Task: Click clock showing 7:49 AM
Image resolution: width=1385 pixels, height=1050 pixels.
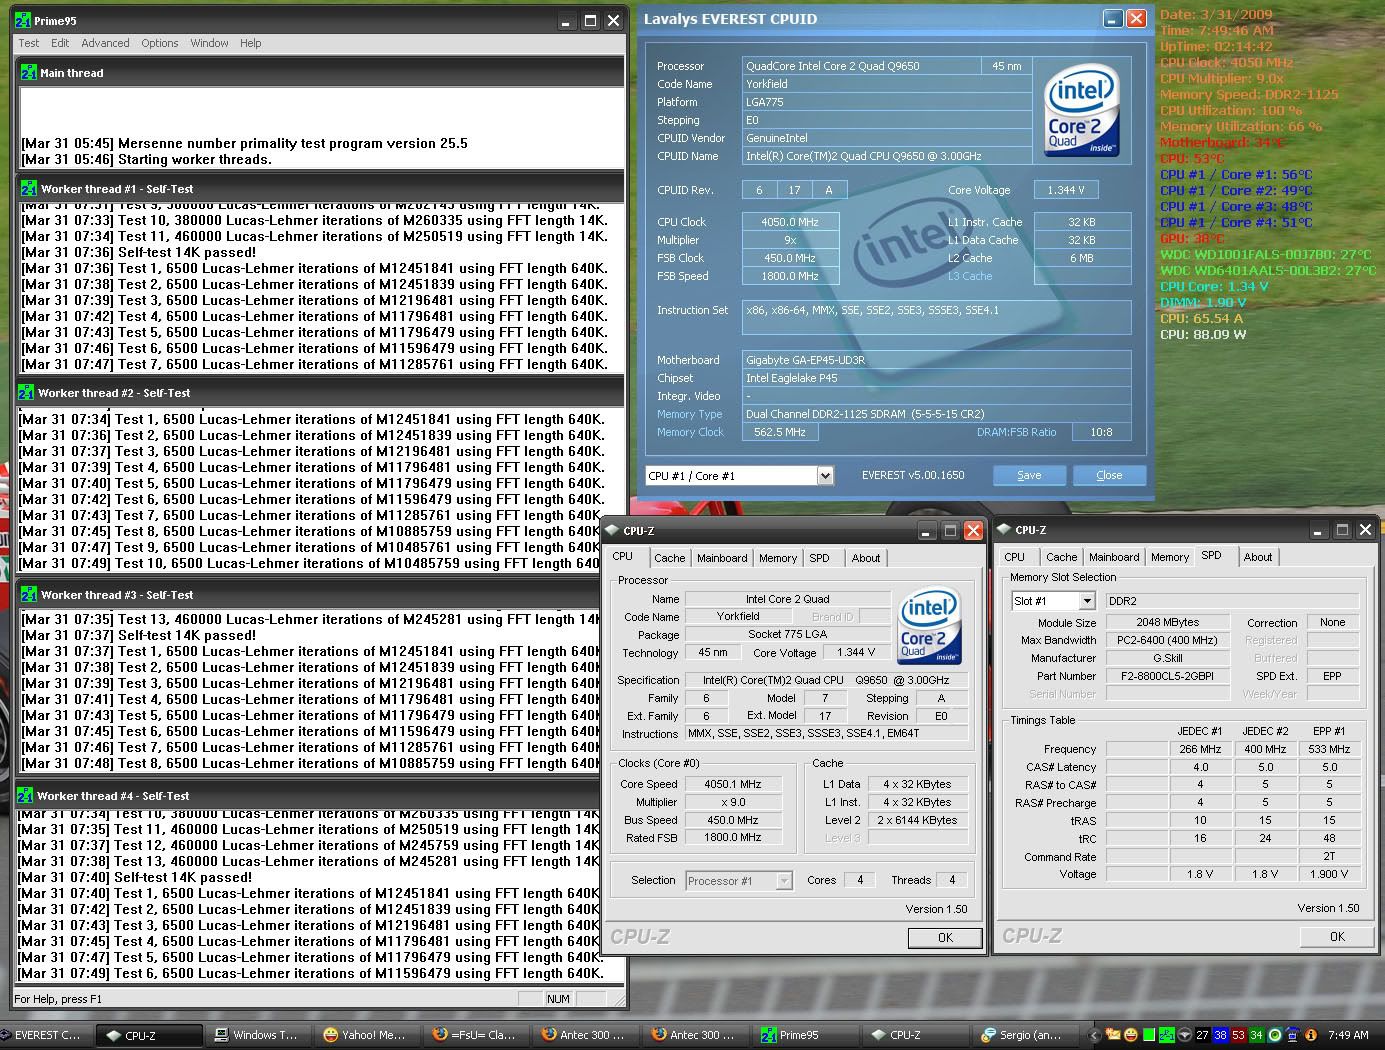Action: [x=1347, y=1035]
